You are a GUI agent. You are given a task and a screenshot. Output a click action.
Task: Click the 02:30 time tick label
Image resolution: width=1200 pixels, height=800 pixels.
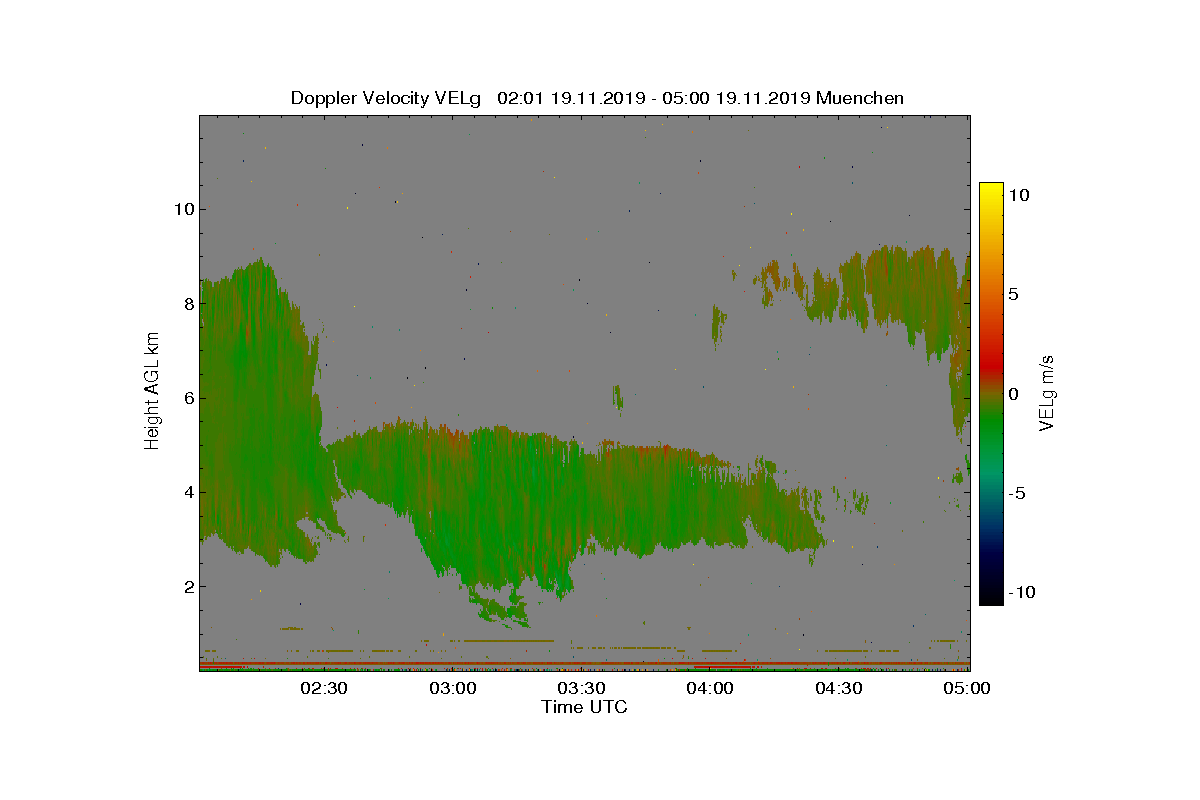(323, 689)
